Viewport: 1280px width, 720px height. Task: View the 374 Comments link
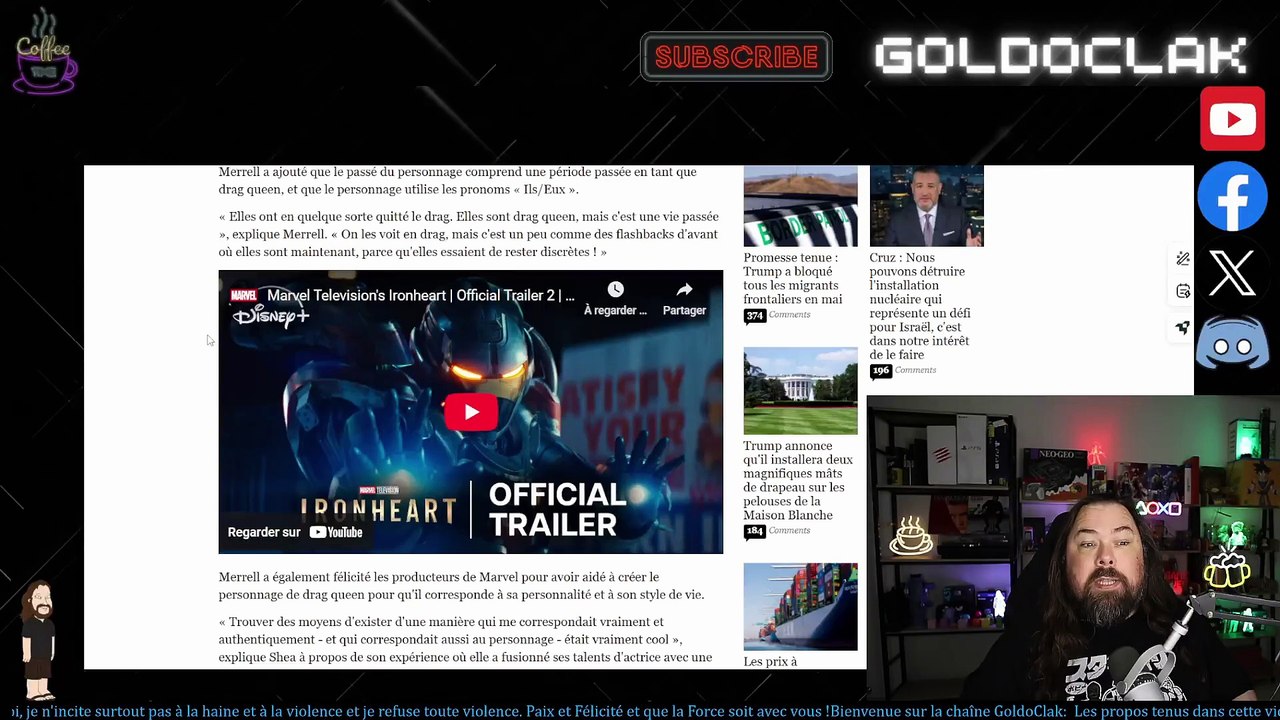pyautogui.click(x=777, y=315)
